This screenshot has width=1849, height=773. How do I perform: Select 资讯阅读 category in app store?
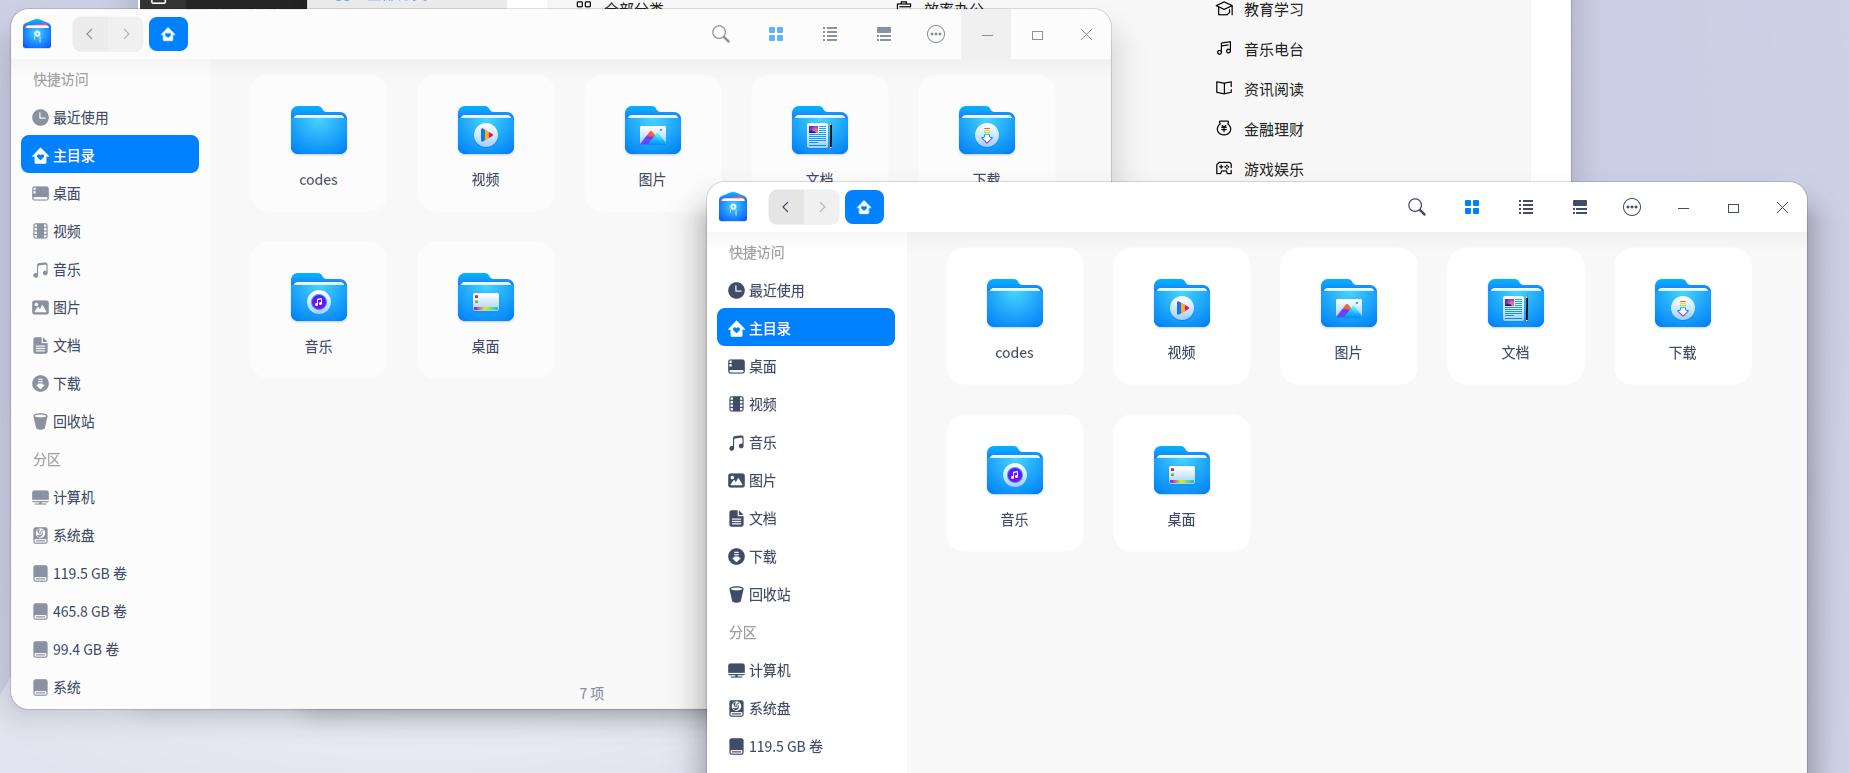pyautogui.click(x=1259, y=89)
